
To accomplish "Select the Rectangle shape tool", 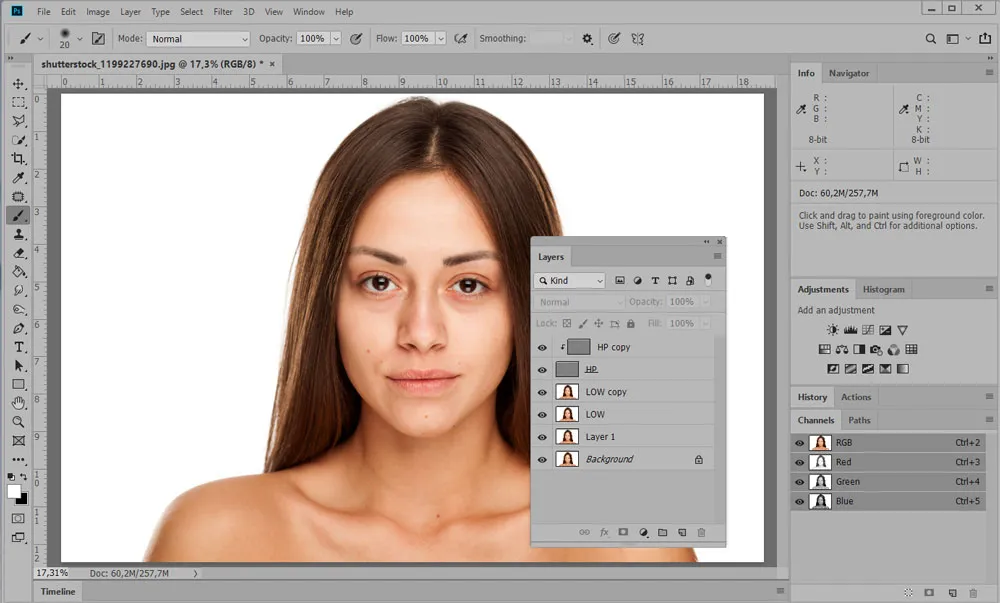I will tap(18, 384).
